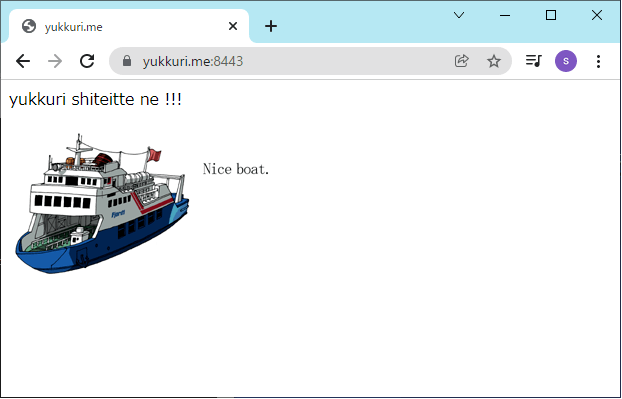622x399 pixels.
Task: Click the forward navigation arrow
Action: 55,61
